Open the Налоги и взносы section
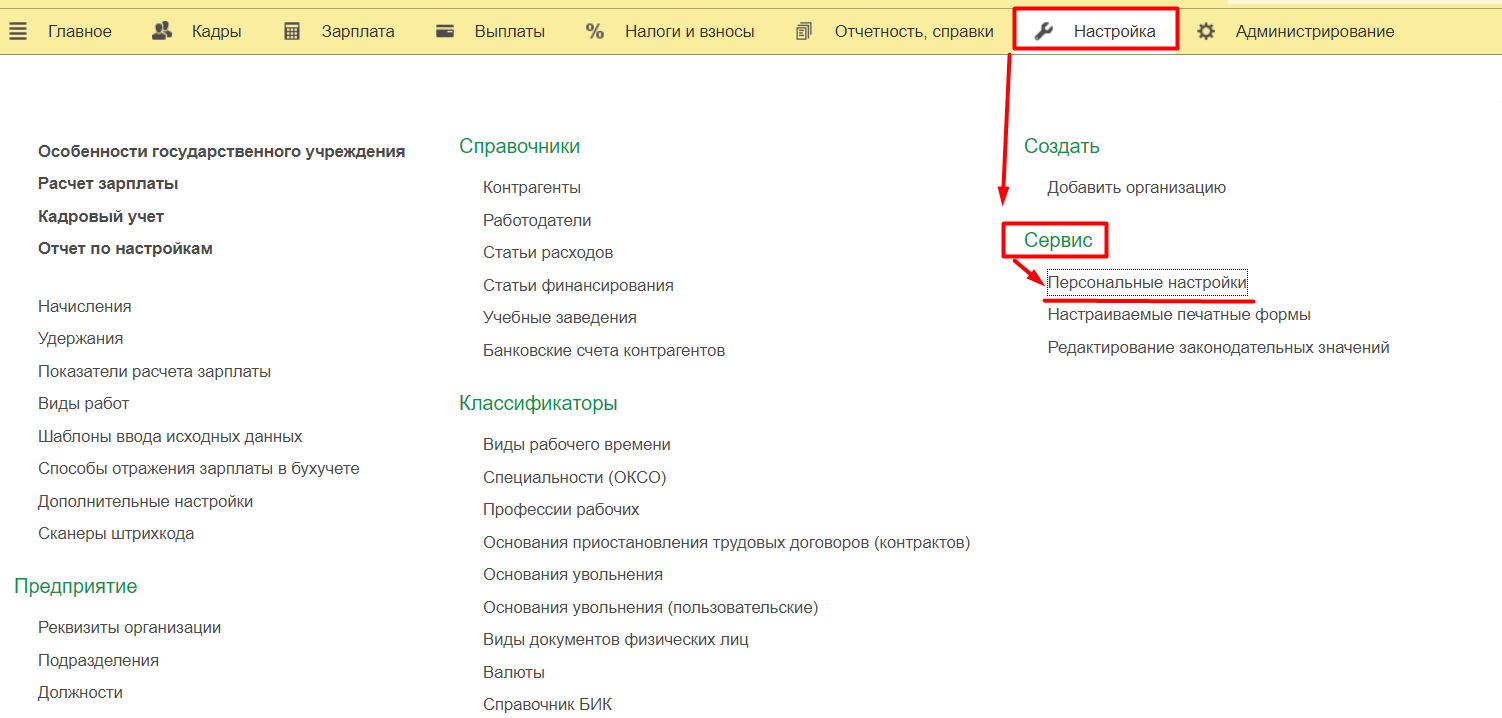1502x718 pixels. pos(690,31)
